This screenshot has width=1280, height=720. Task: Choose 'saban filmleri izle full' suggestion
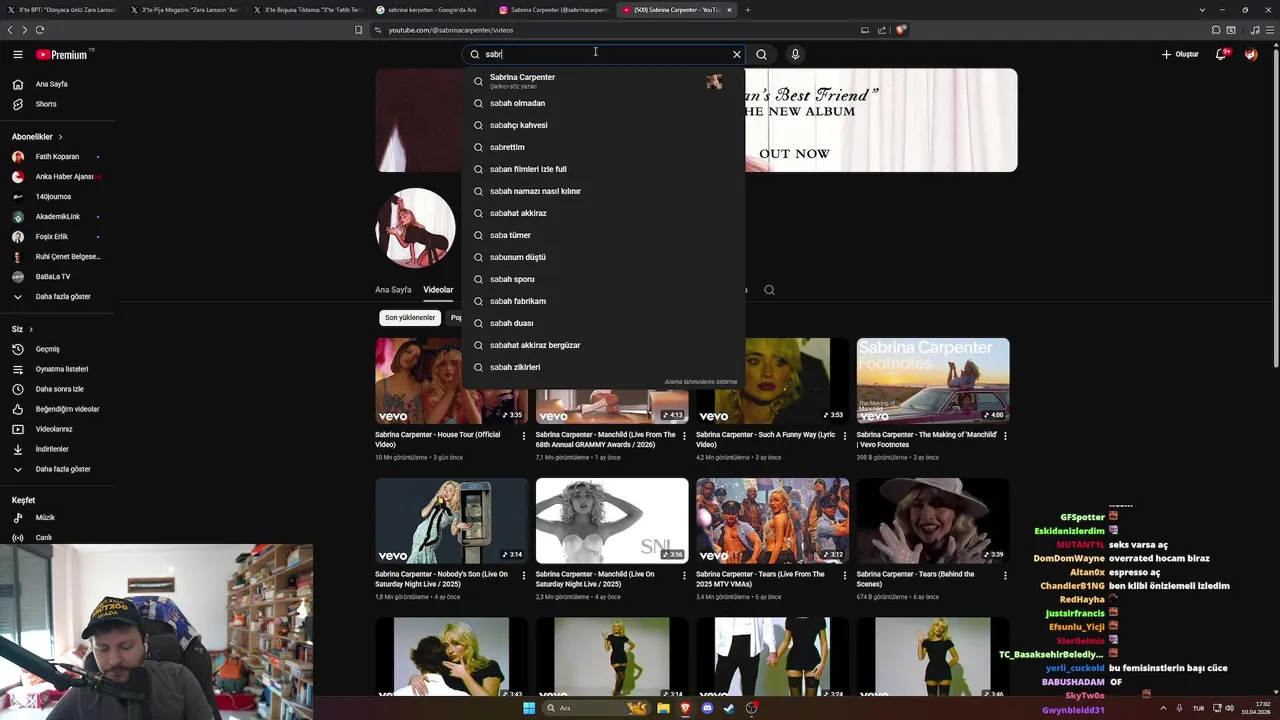coord(603,169)
